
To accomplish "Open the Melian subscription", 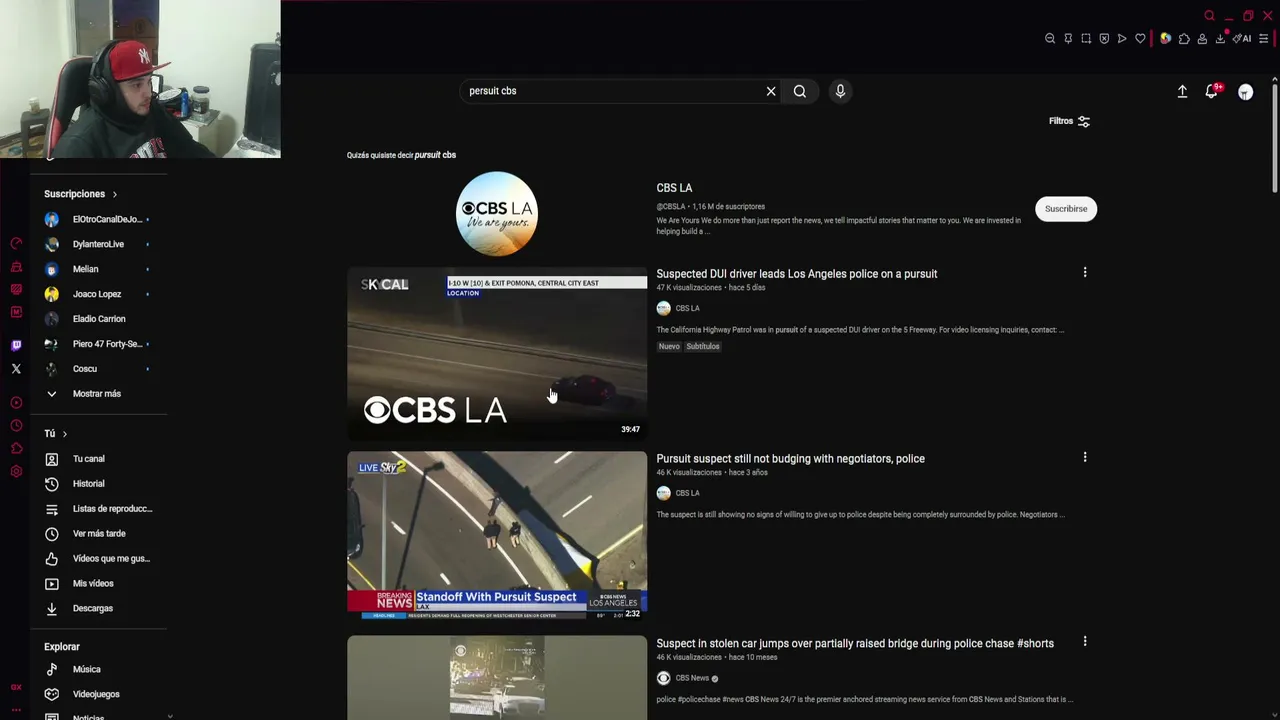I will coord(97,269).
